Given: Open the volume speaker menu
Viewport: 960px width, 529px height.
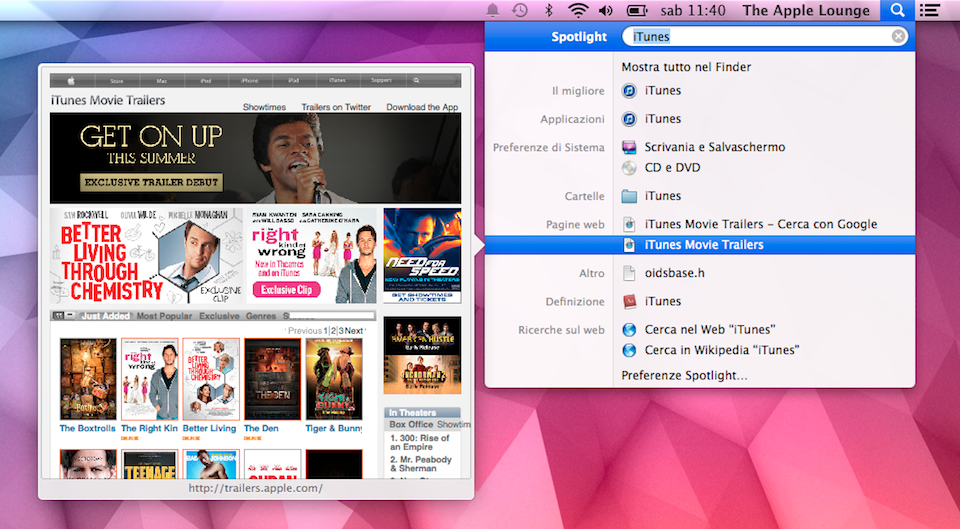Looking at the screenshot, I should 606,10.
